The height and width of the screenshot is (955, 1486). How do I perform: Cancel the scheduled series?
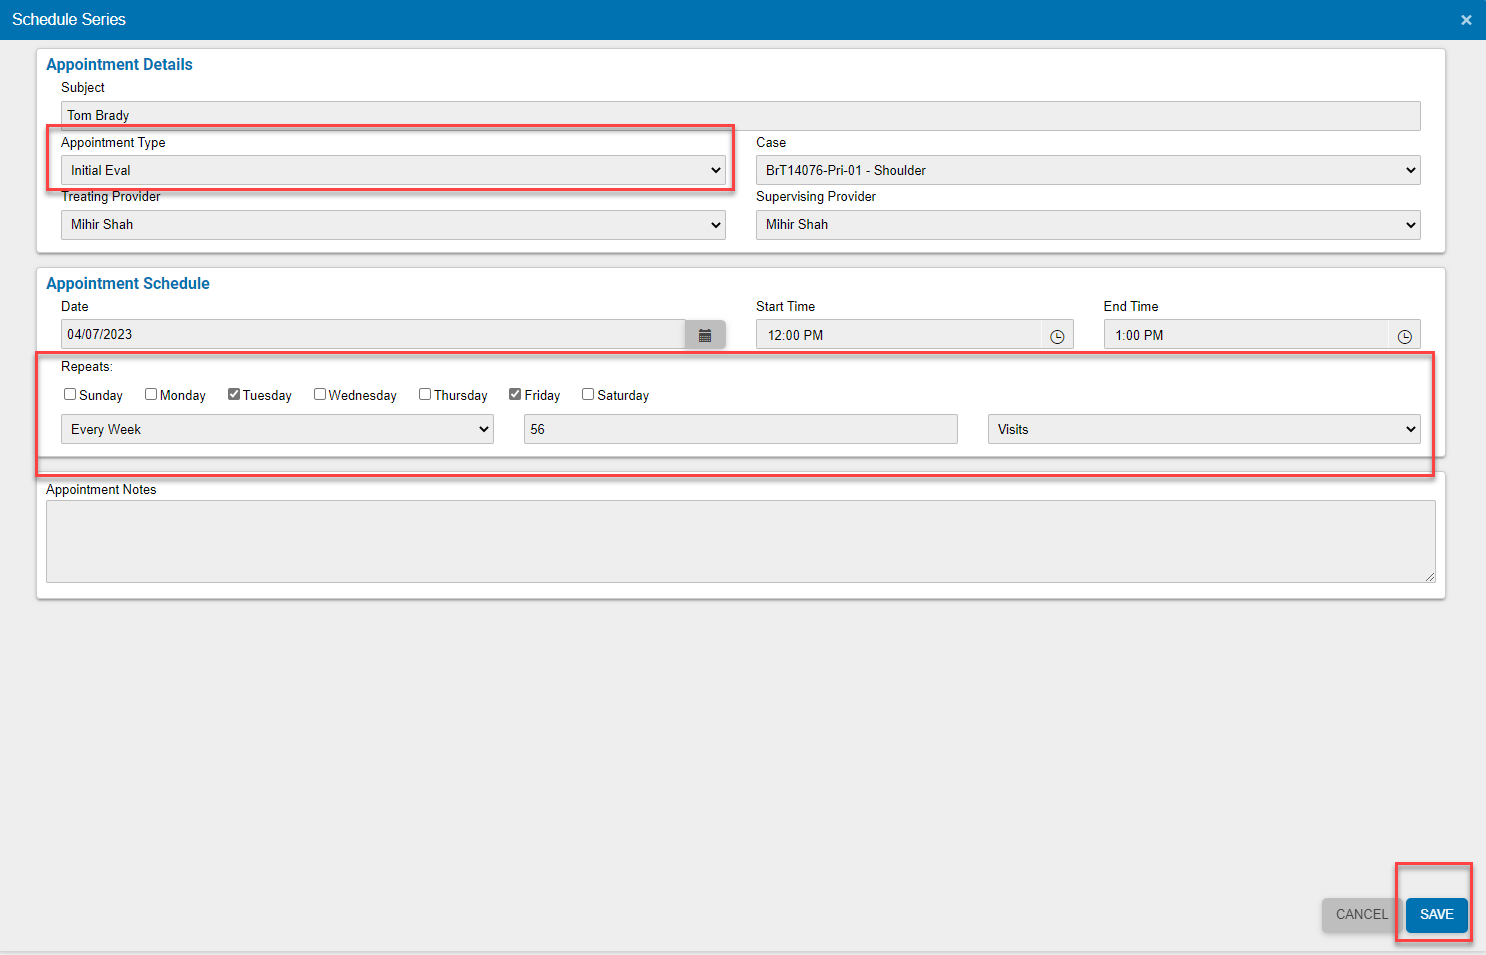point(1360,914)
